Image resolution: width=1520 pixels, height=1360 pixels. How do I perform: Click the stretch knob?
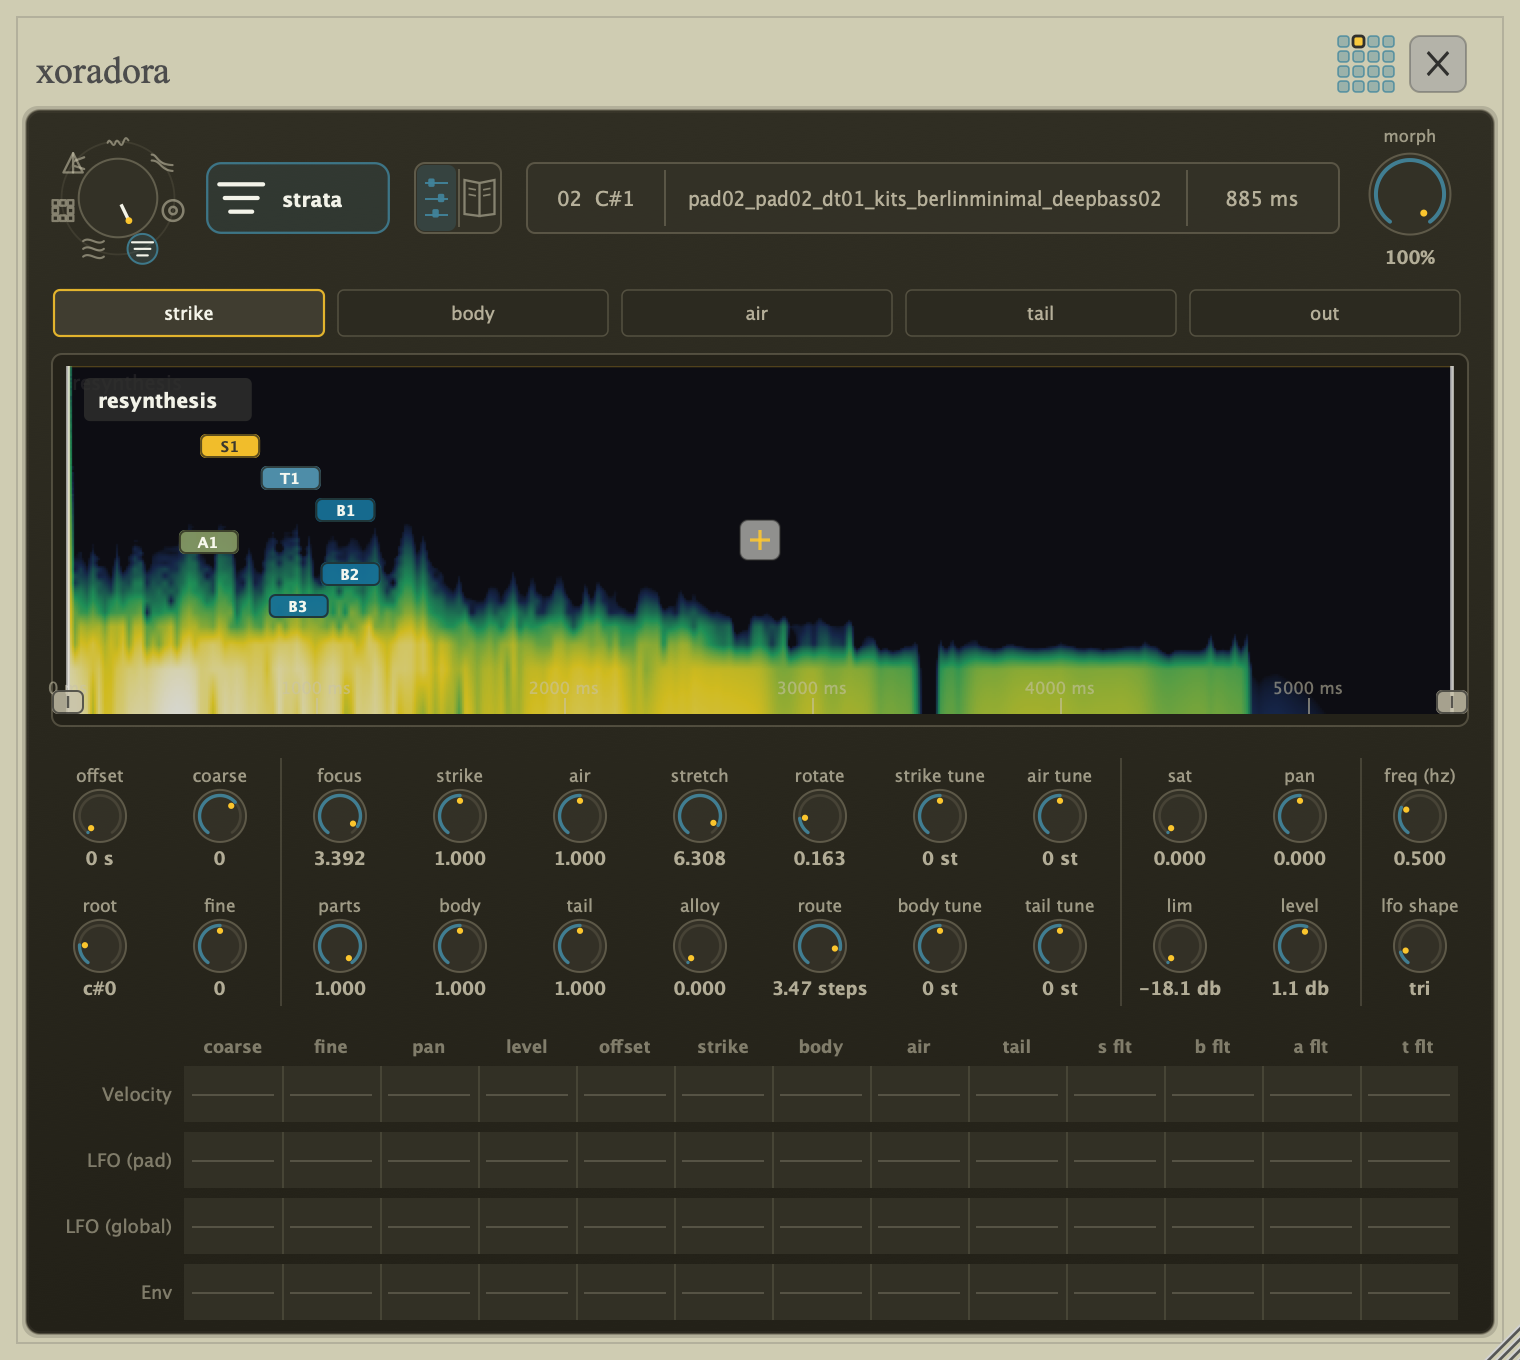[x=700, y=816]
